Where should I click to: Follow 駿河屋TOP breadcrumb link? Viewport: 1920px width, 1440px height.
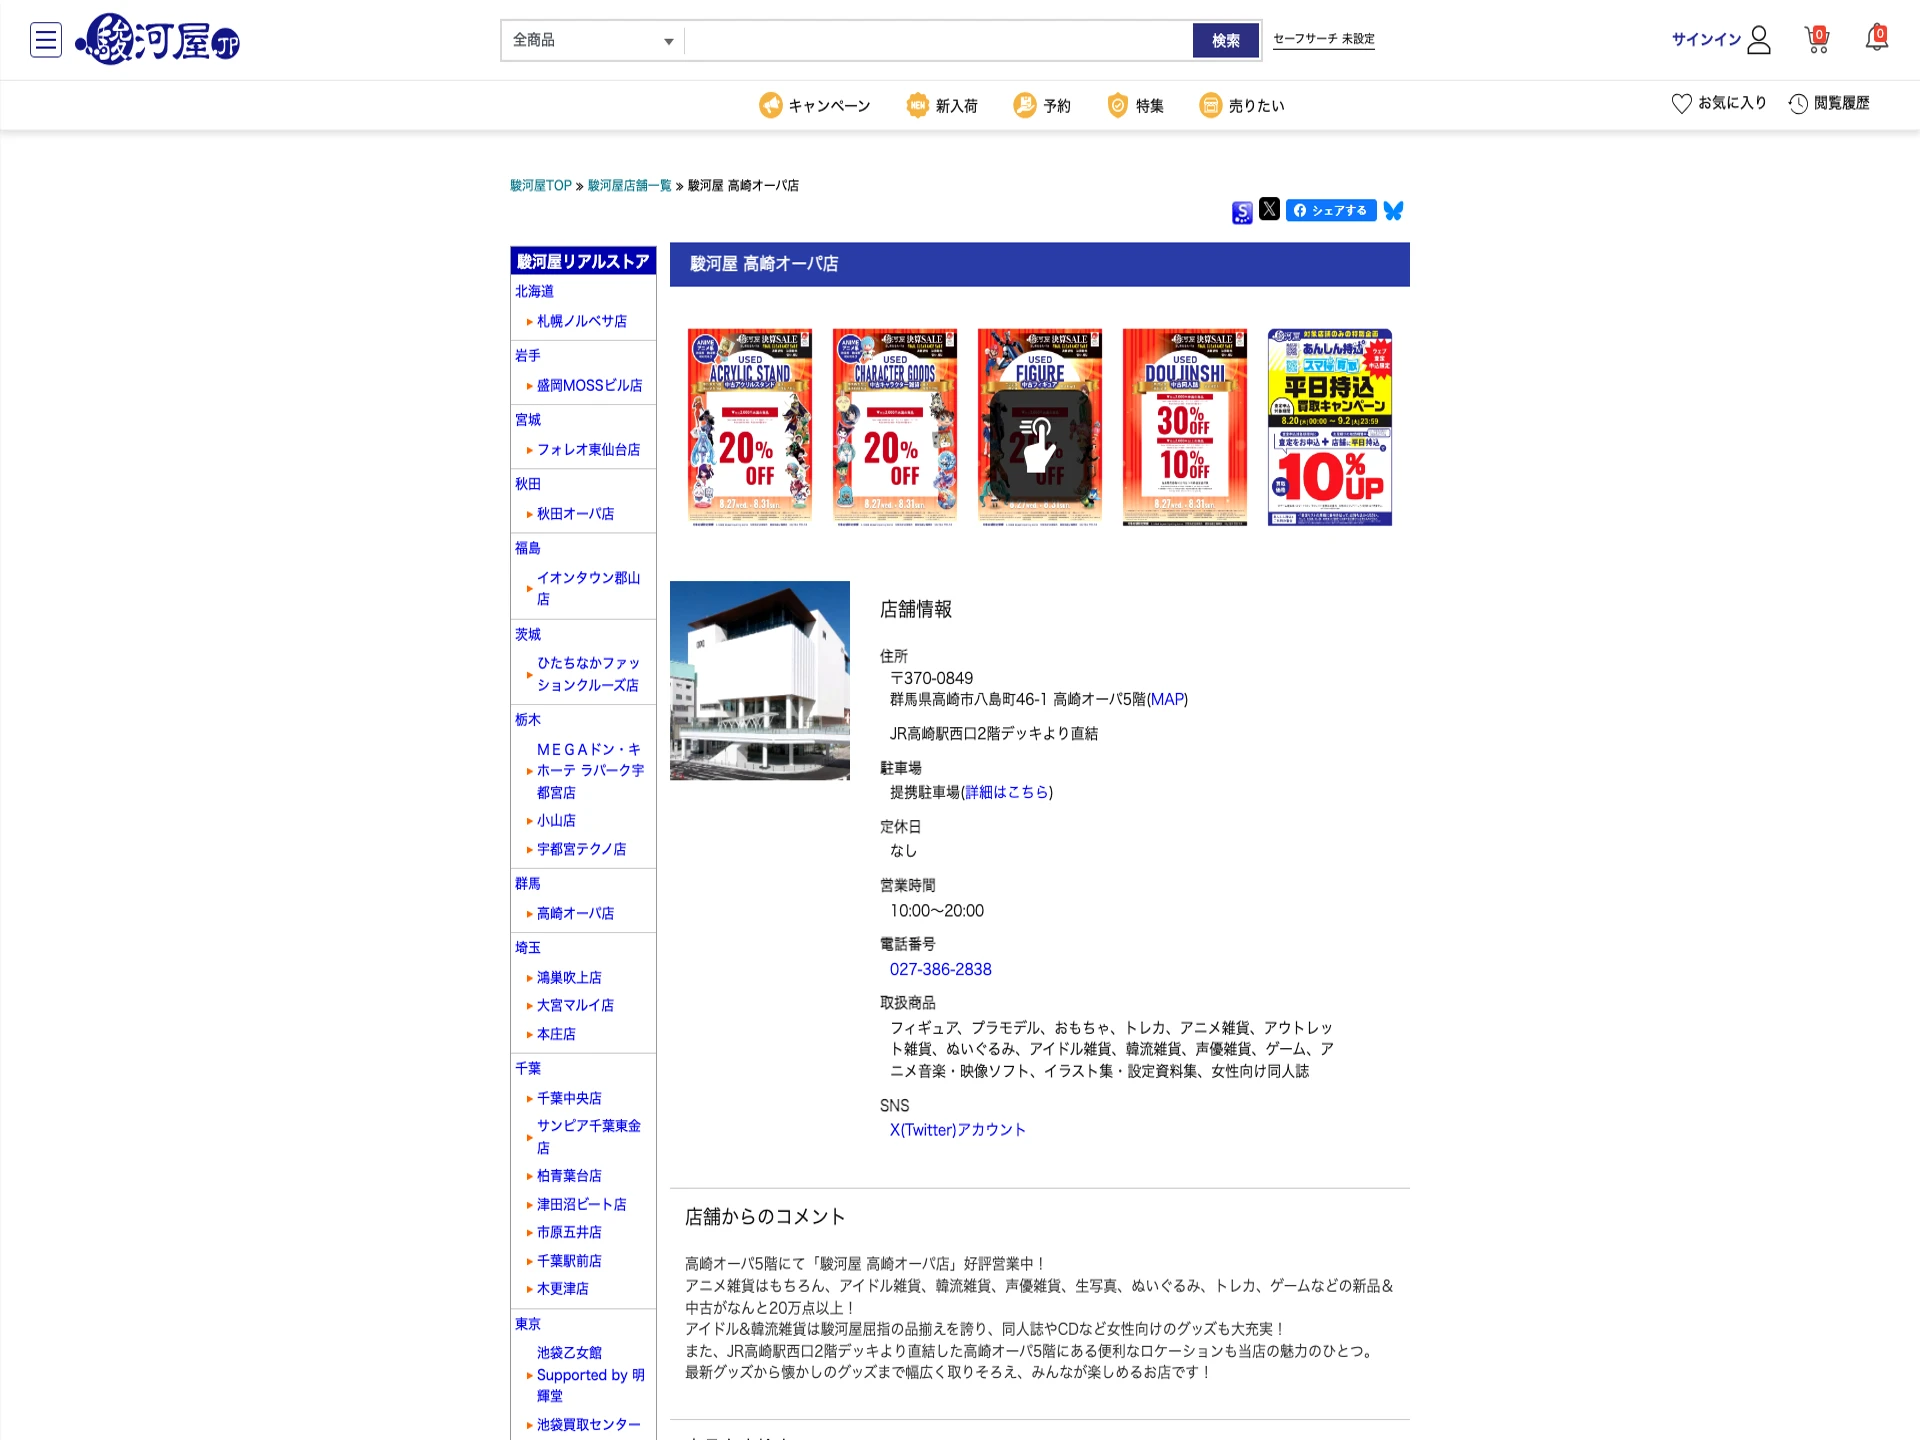[x=541, y=185]
